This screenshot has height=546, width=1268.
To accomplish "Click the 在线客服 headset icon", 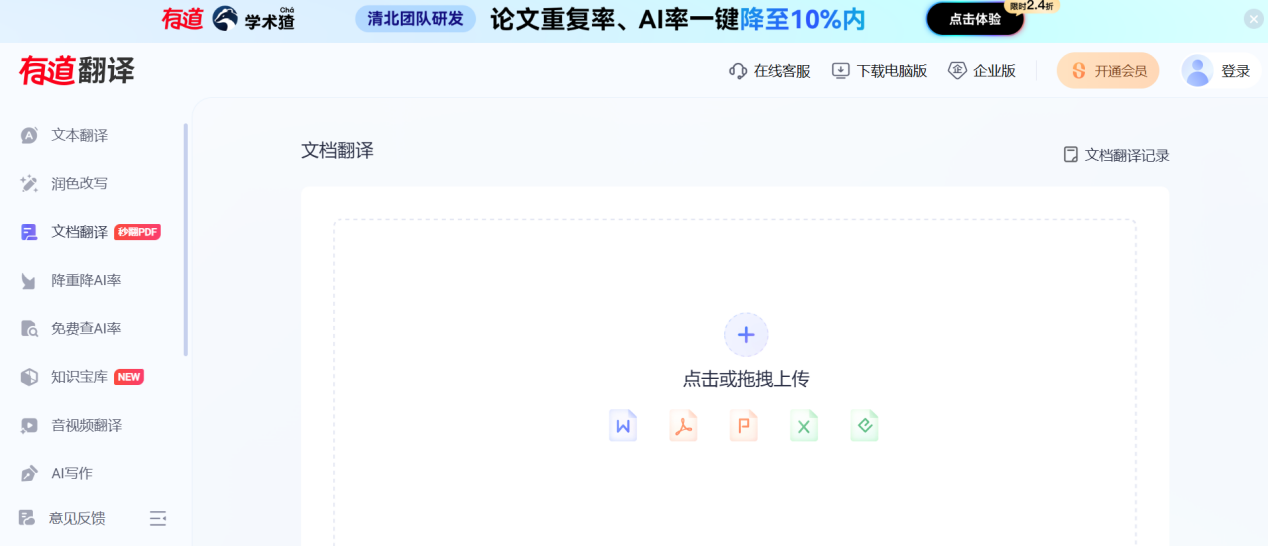I will 738,71.
